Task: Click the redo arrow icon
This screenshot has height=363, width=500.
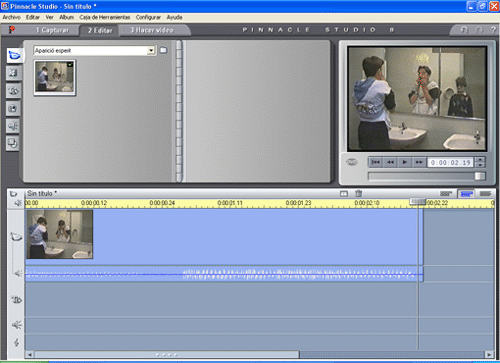Action: pos(479,30)
